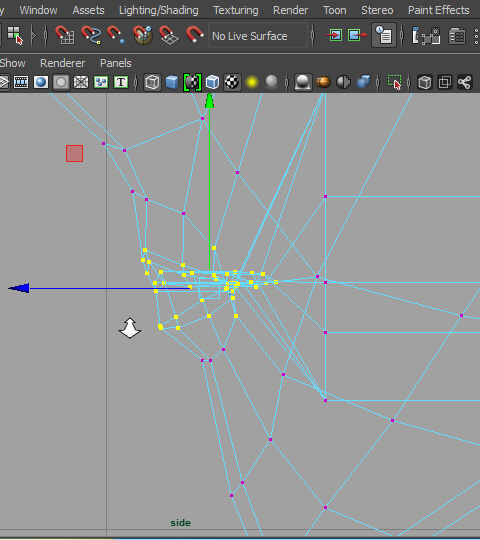Toggle isolate select icon
Screen dimensions: 480x540
pyautogui.click(x=394, y=82)
